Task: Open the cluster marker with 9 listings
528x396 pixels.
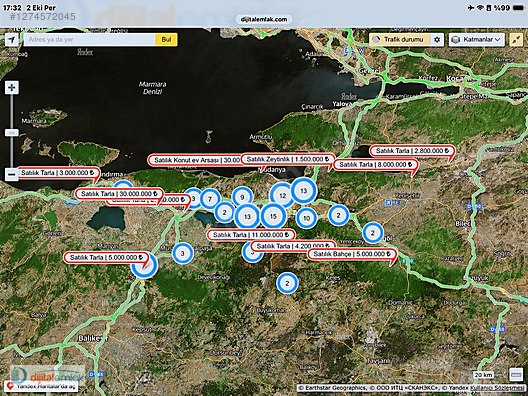Action: (242, 197)
